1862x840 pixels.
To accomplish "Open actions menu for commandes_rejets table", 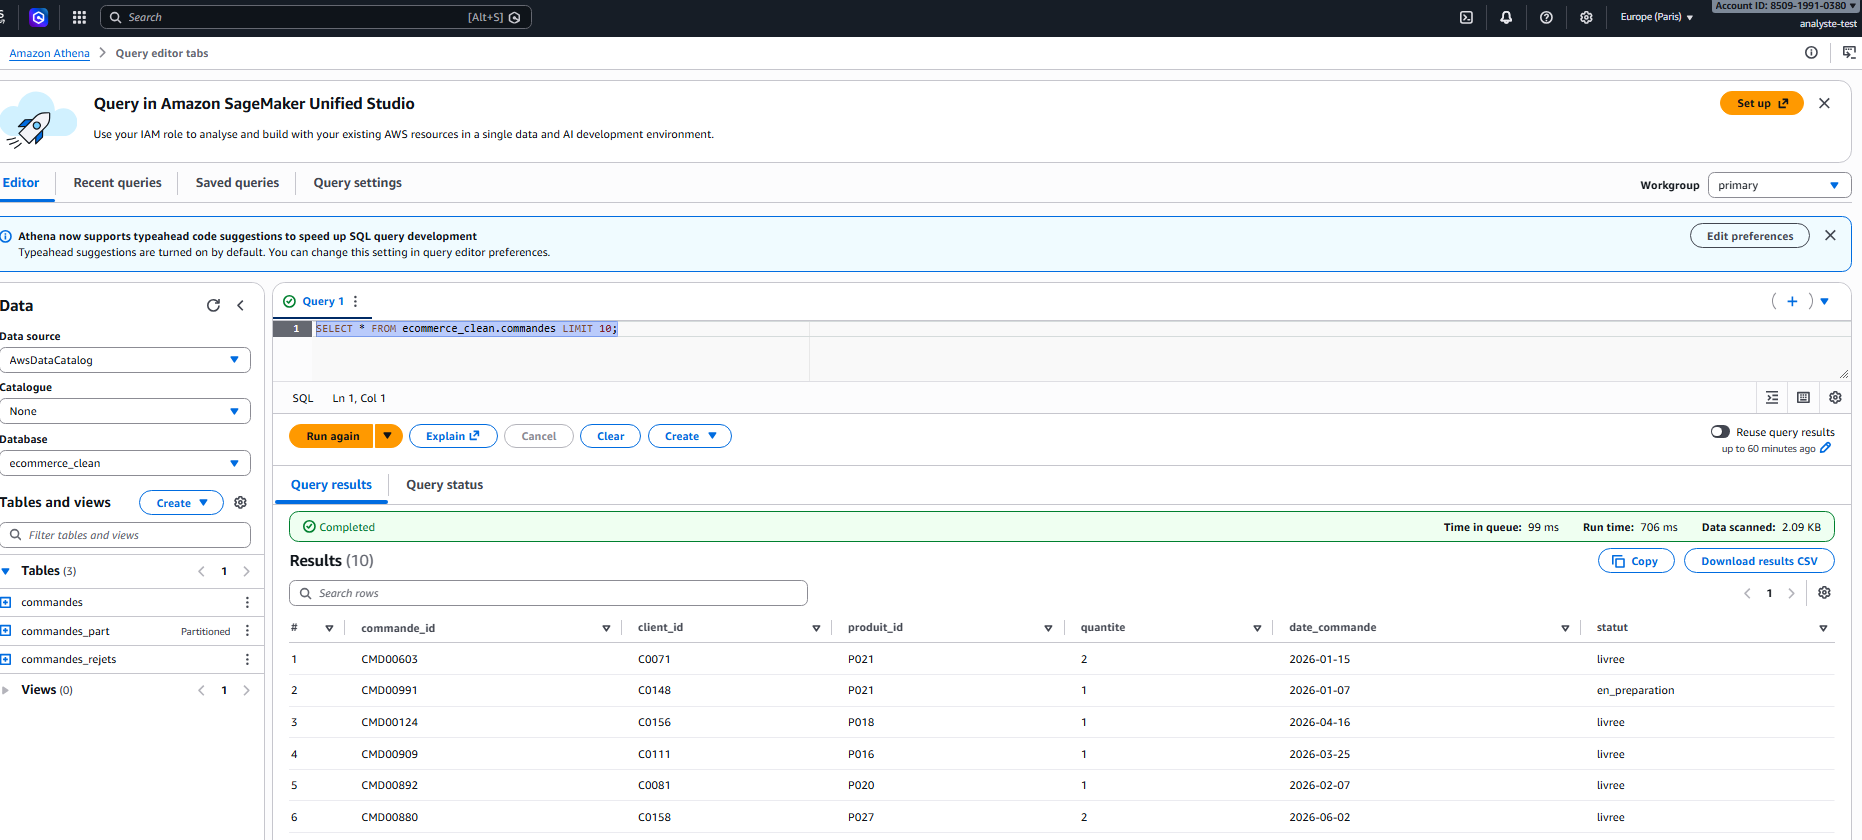I will pos(247,659).
